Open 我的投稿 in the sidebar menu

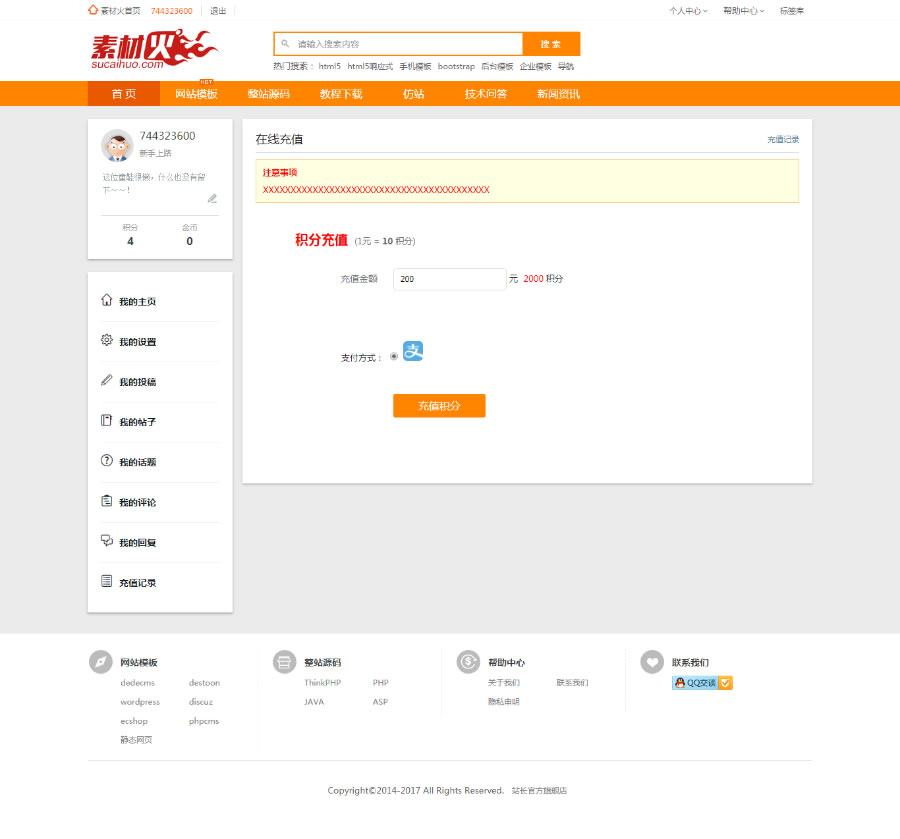[x=137, y=382]
